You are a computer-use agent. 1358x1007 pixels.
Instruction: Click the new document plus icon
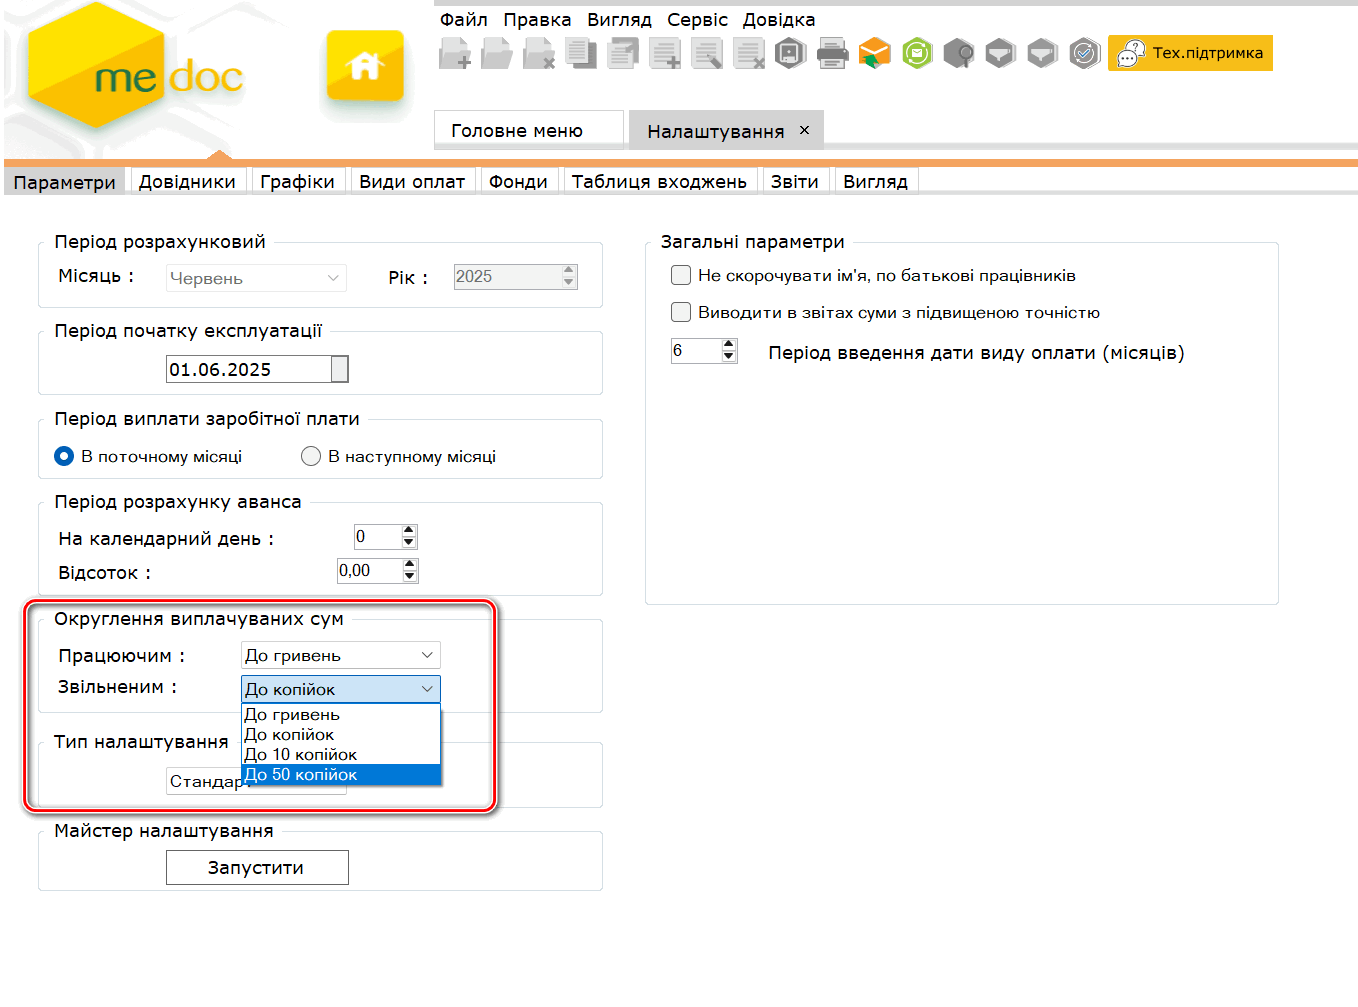click(455, 53)
